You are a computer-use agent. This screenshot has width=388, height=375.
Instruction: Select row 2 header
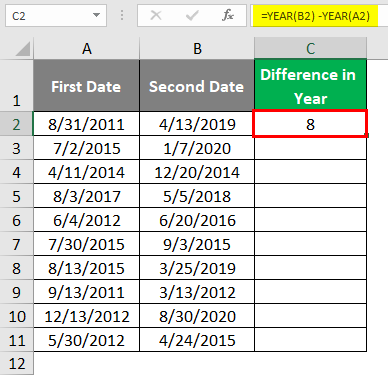[x=16, y=124]
